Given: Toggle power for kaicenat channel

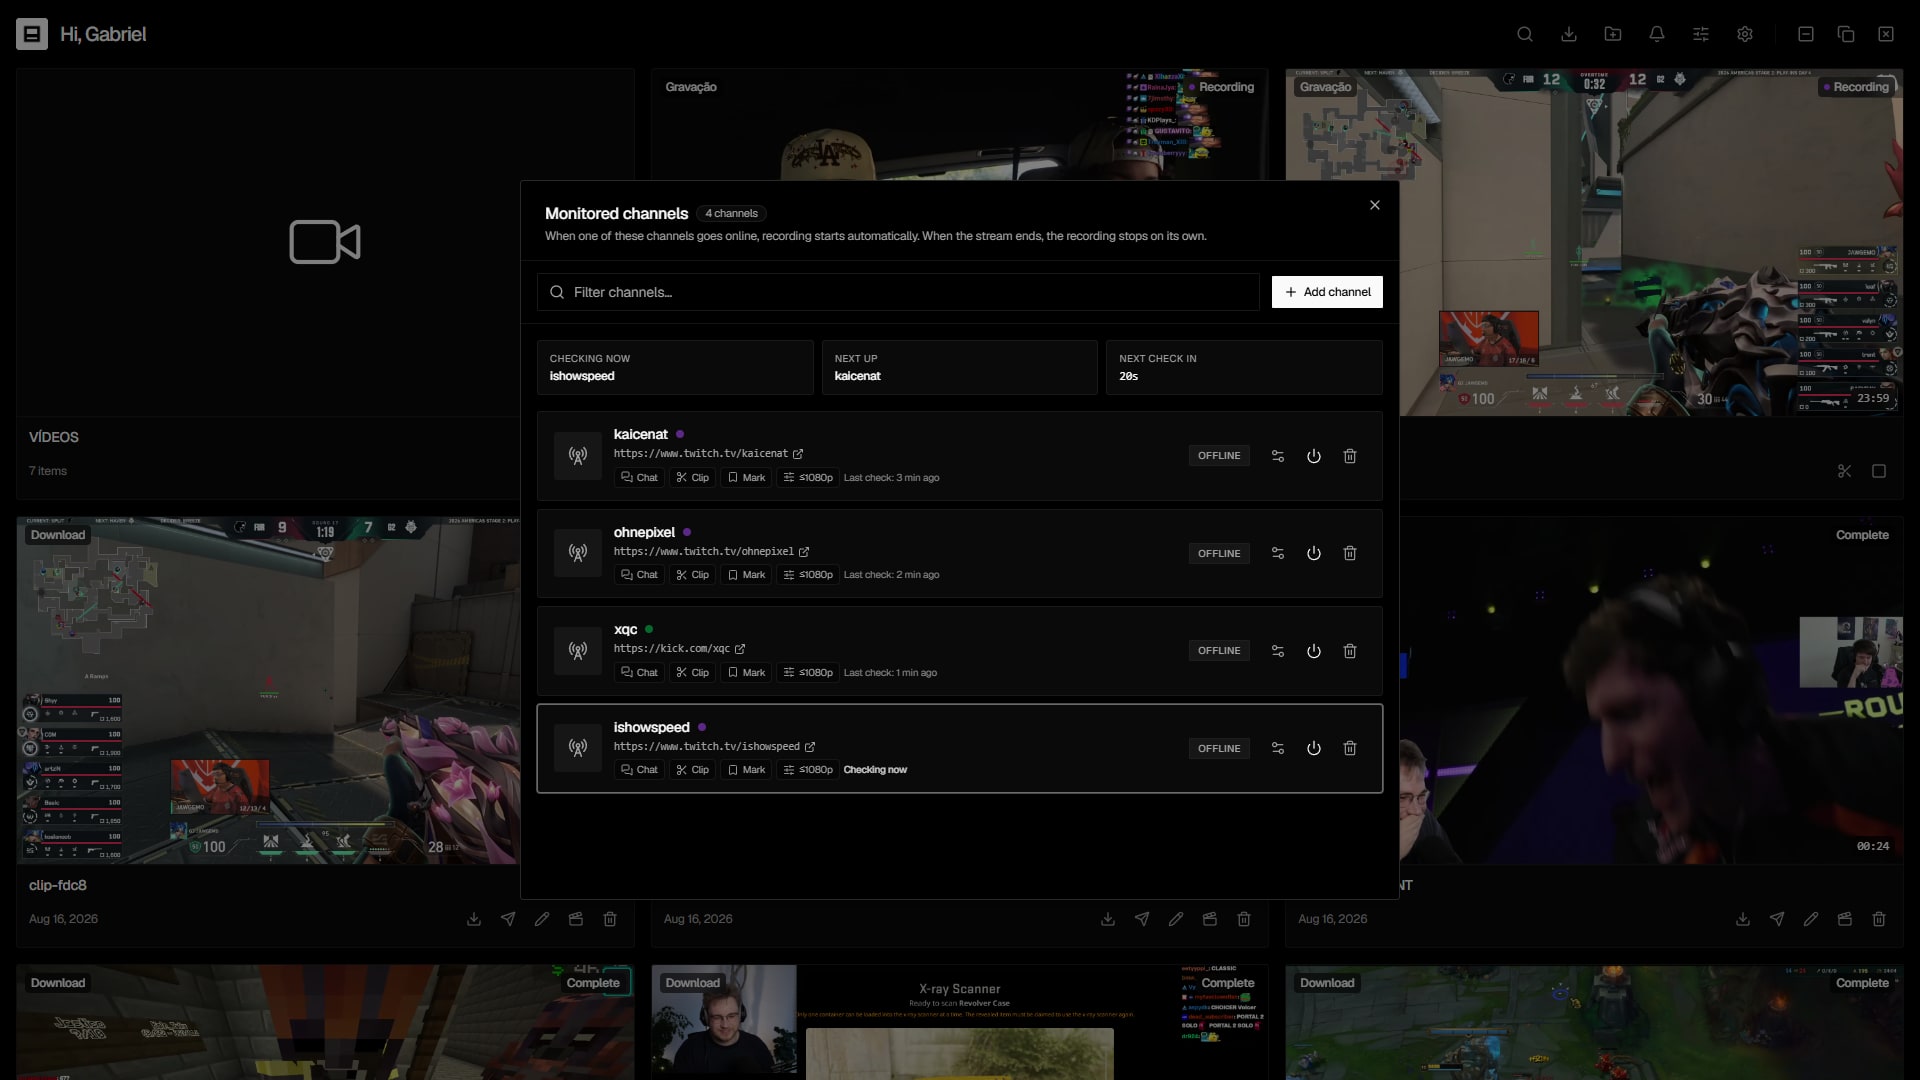Looking at the screenshot, I should 1314,456.
